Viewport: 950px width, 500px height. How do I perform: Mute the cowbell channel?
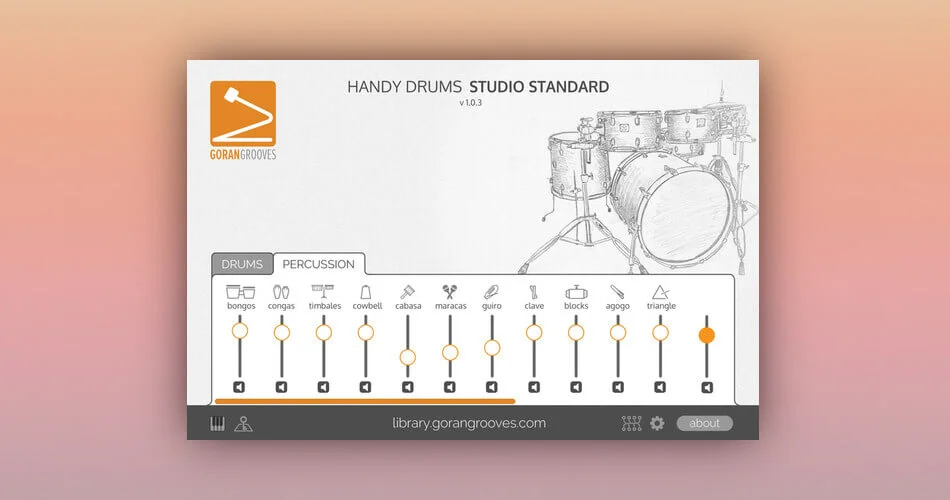pyautogui.click(x=365, y=387)
